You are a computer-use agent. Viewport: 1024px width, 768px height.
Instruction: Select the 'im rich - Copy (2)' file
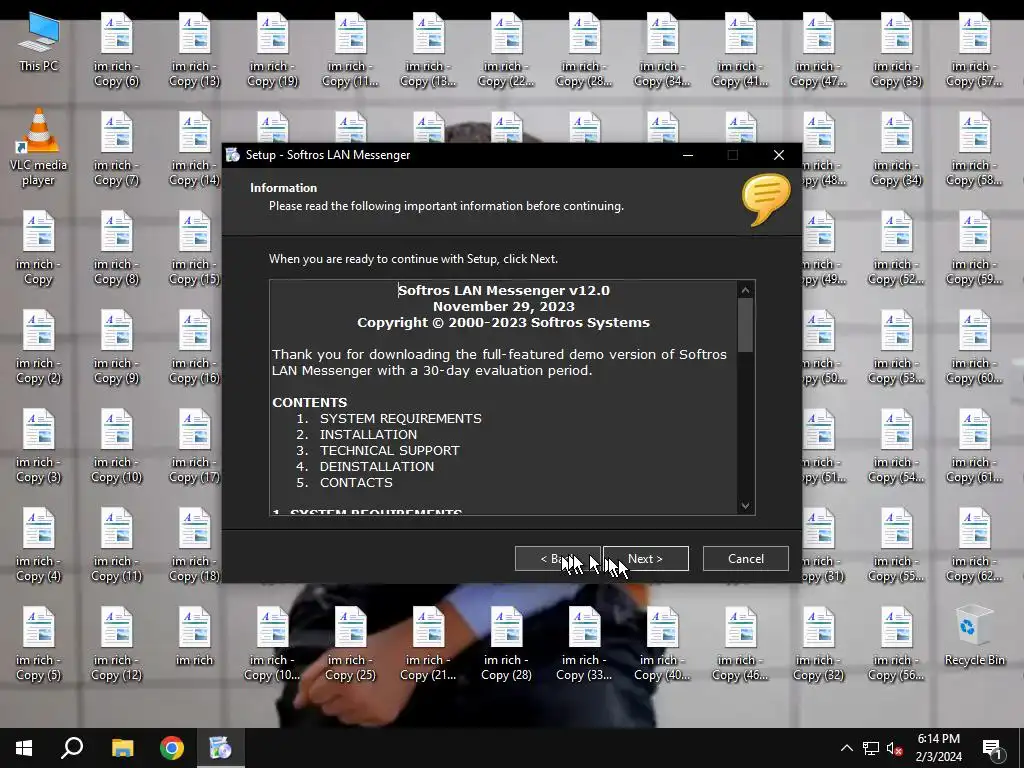[38, 348]
